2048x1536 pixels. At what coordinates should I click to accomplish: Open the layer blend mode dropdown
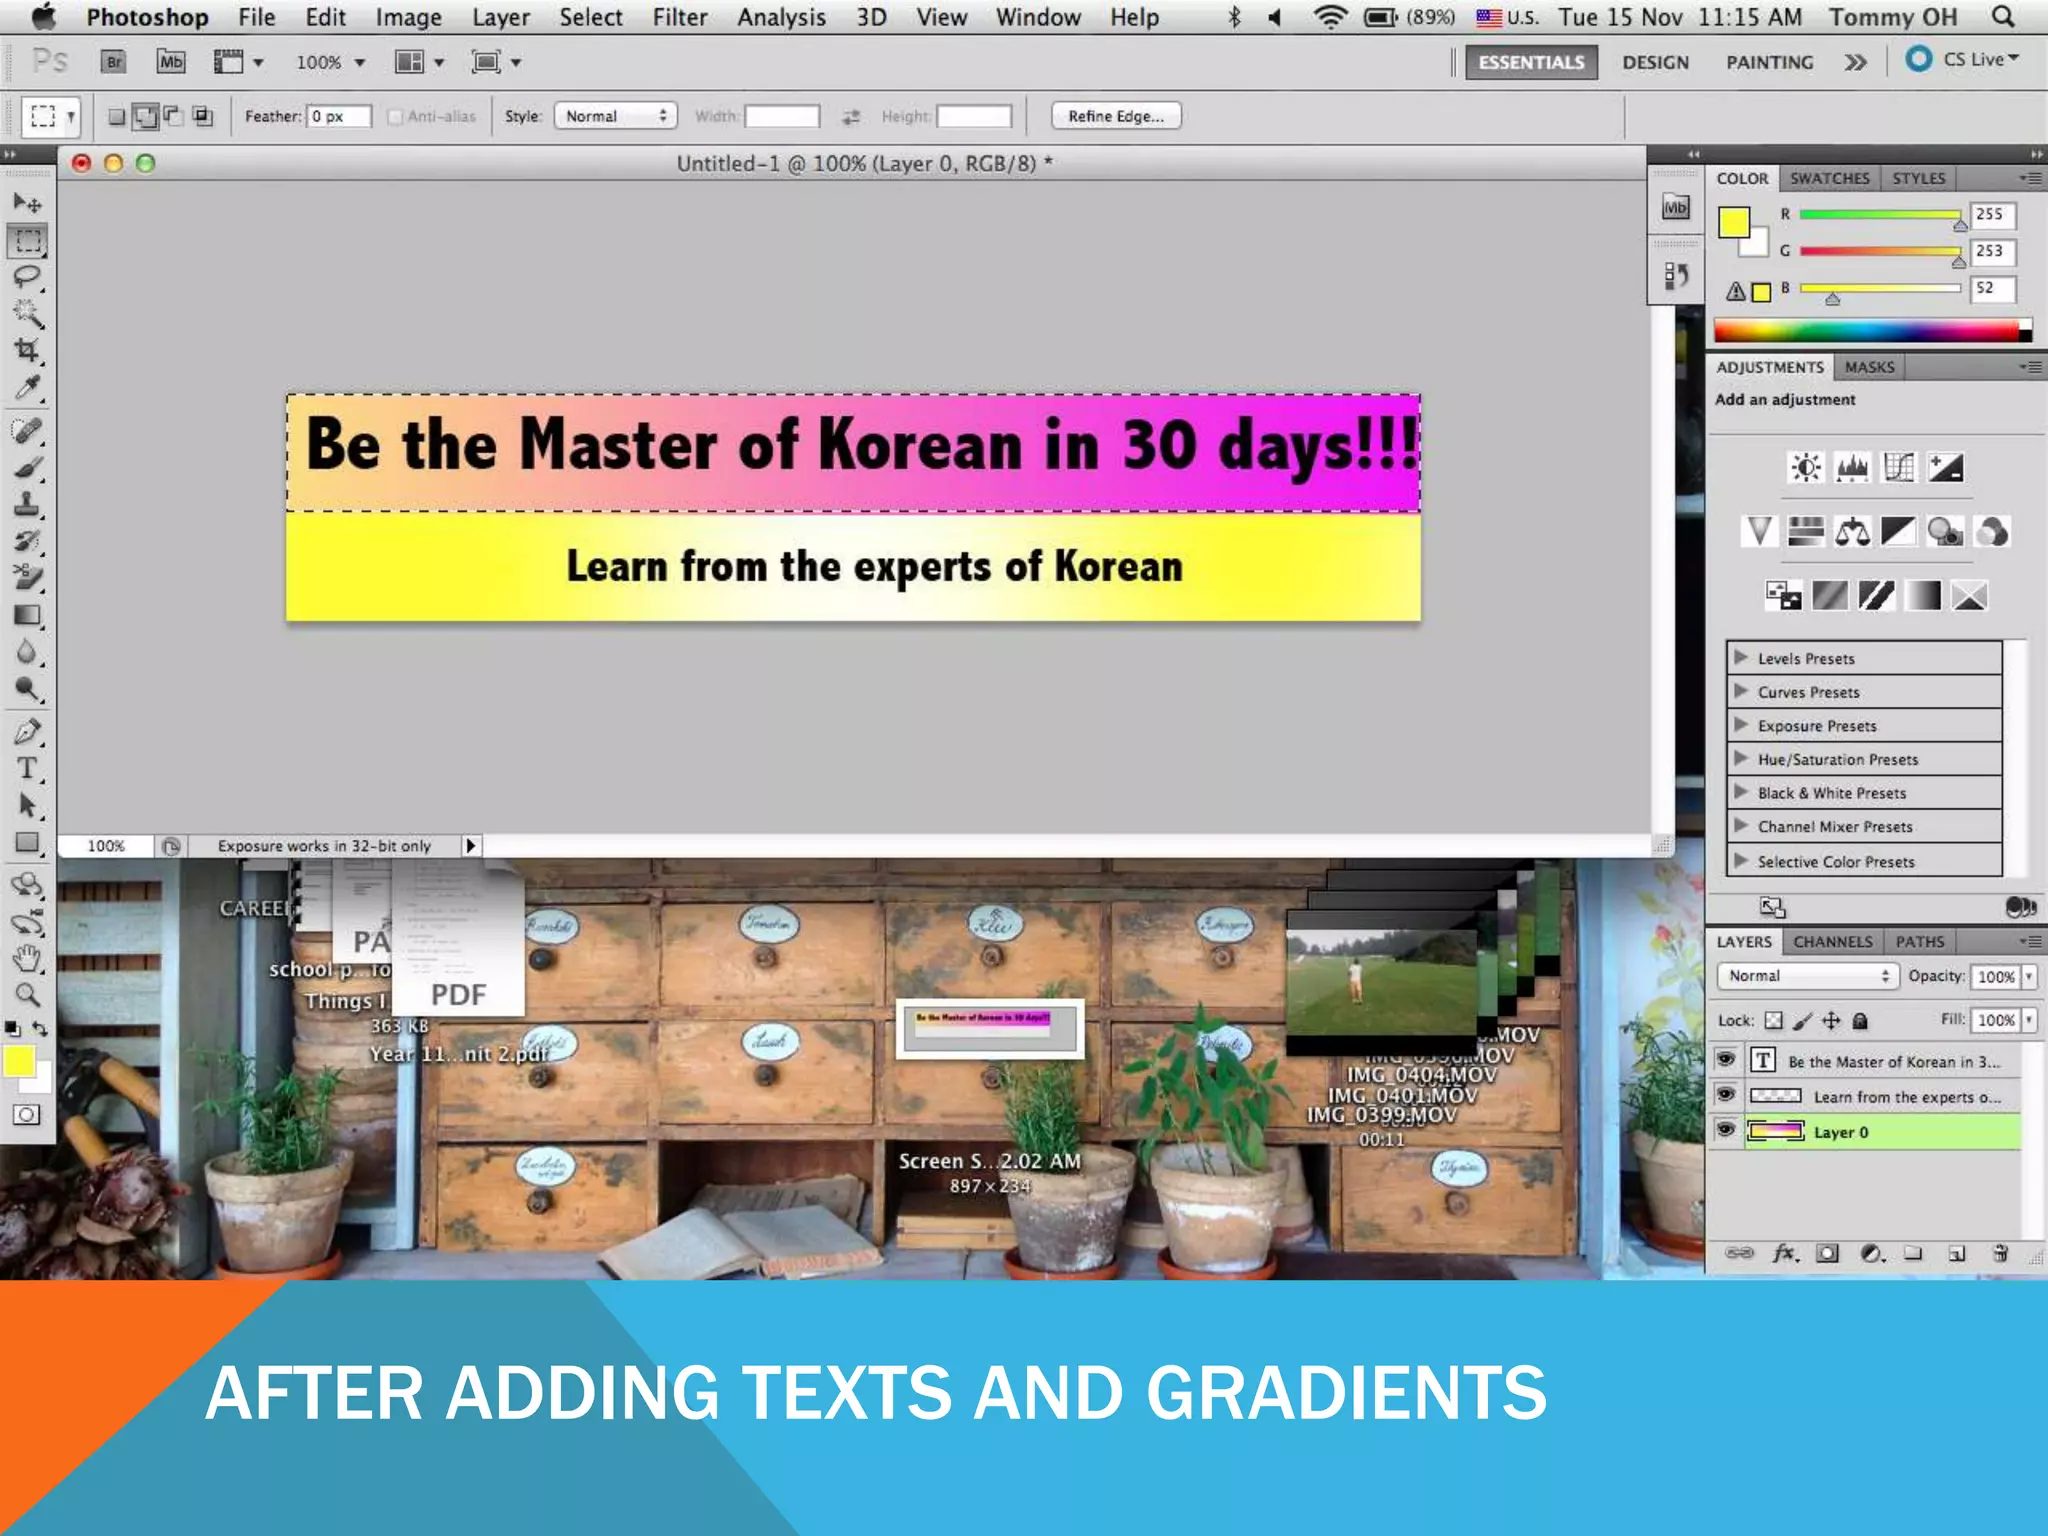1808,976
